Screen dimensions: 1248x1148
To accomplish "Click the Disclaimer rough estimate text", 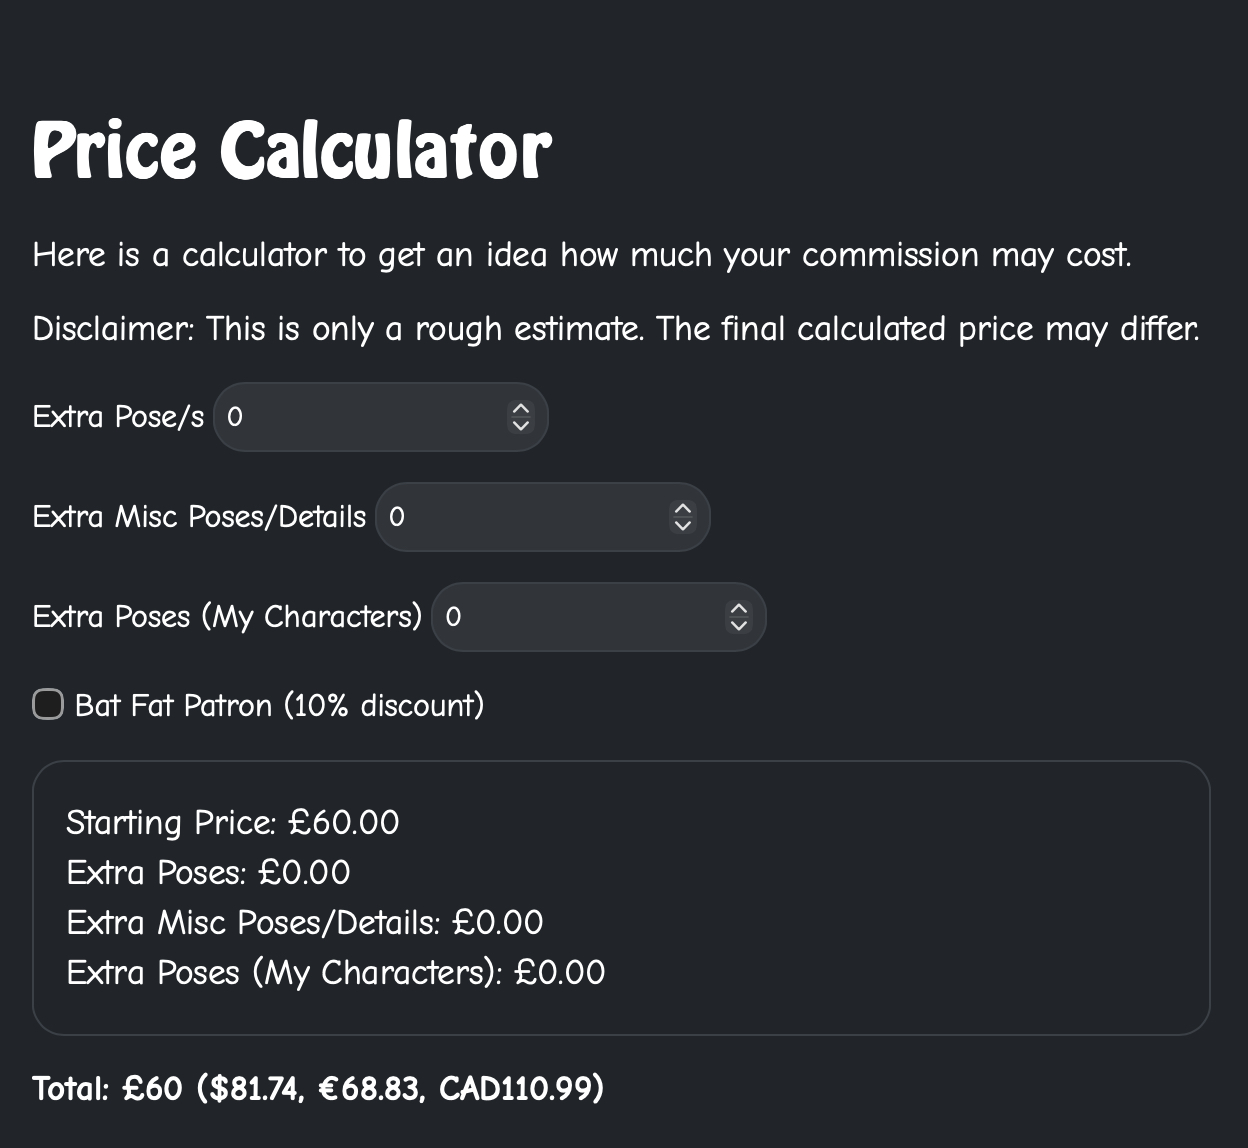I will [x=615, y=329].
